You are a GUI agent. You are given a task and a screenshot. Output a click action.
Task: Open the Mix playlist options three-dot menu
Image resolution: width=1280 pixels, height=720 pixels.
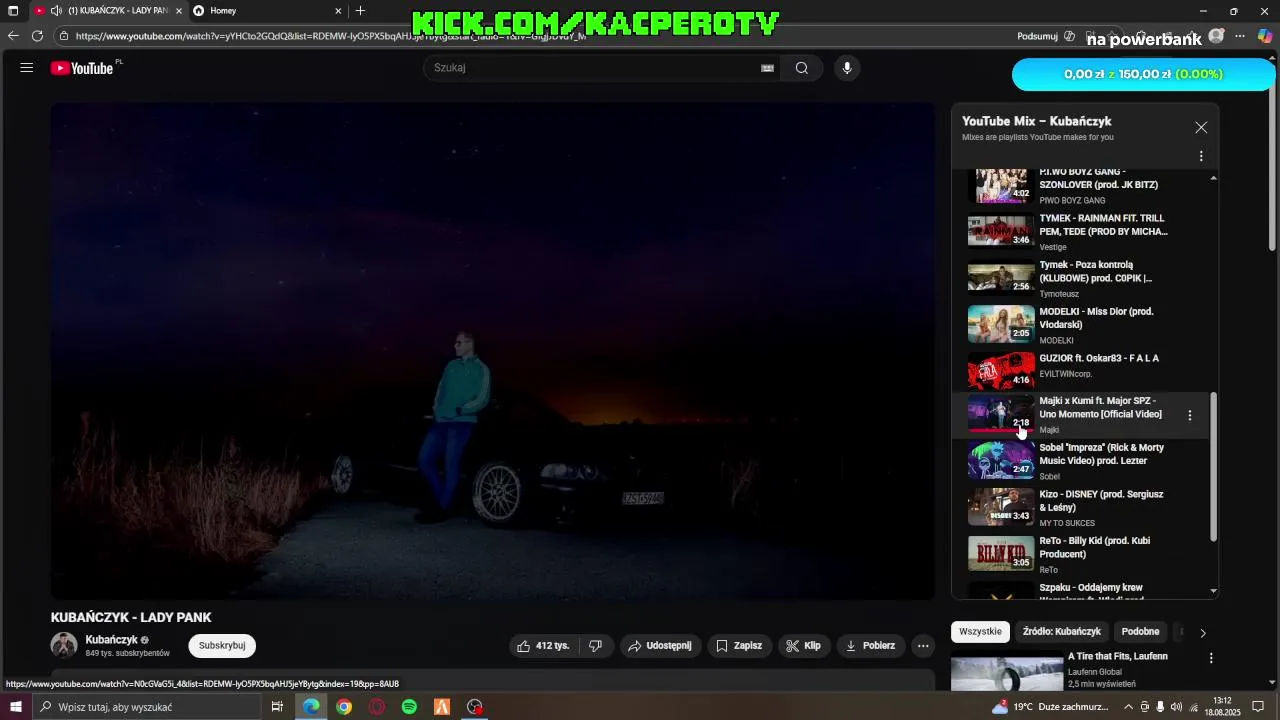click(1201, 156)
